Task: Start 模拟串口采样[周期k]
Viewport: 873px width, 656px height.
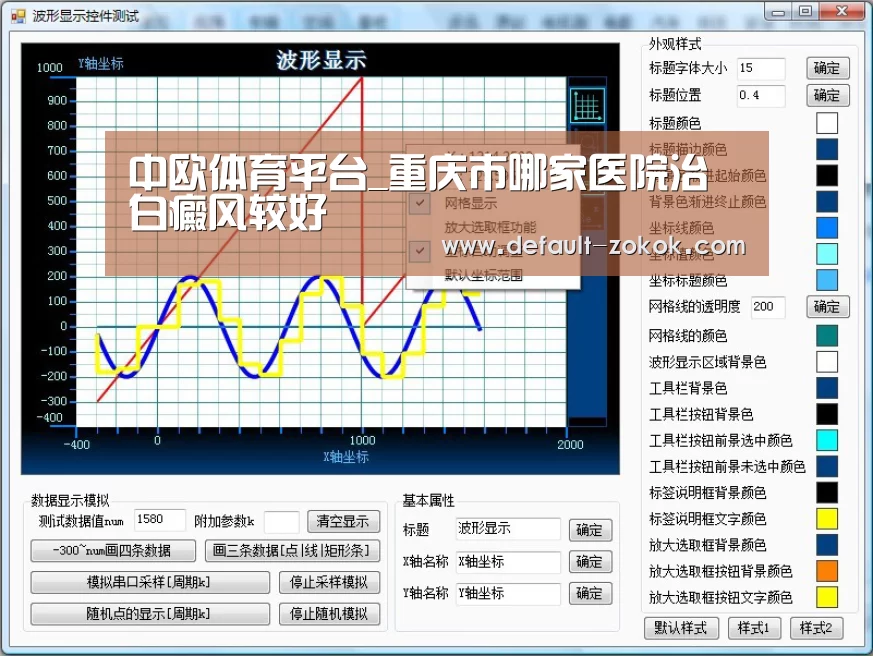Action: coord(150,582)
